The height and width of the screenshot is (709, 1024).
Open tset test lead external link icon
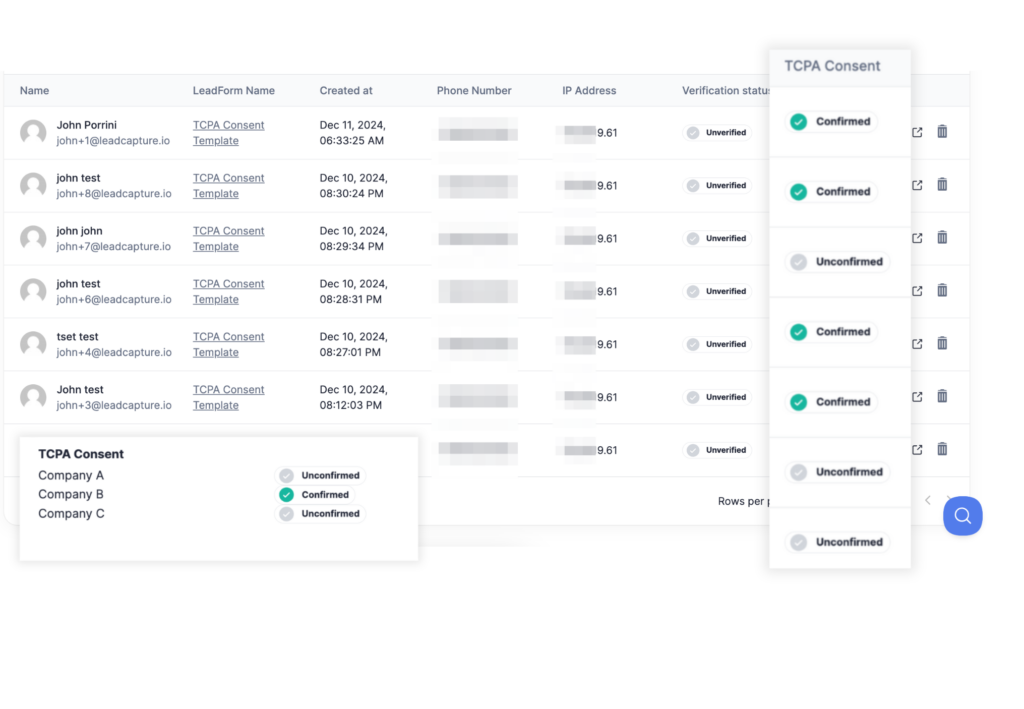tap(917, 344)
